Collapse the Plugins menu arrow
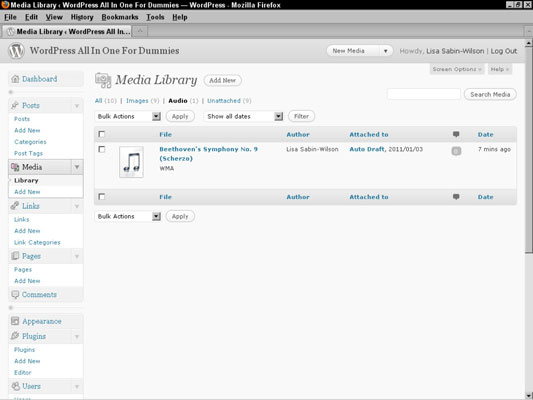 tap(77, 336)
